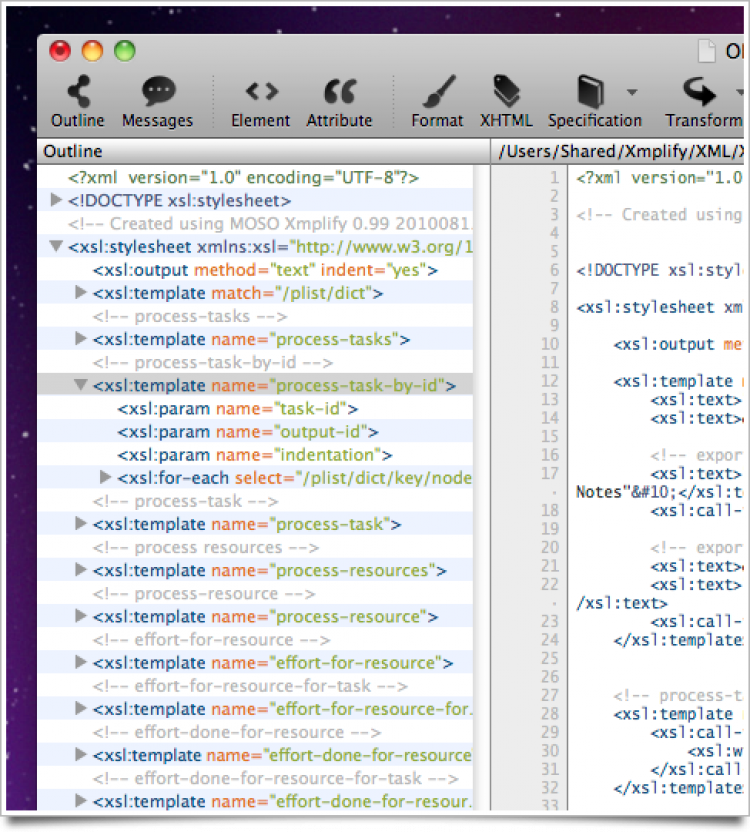This screenshot has width=750, height=832.
Task: Place cursor on DOCTYPE line in editor
Action: [659, 270]
